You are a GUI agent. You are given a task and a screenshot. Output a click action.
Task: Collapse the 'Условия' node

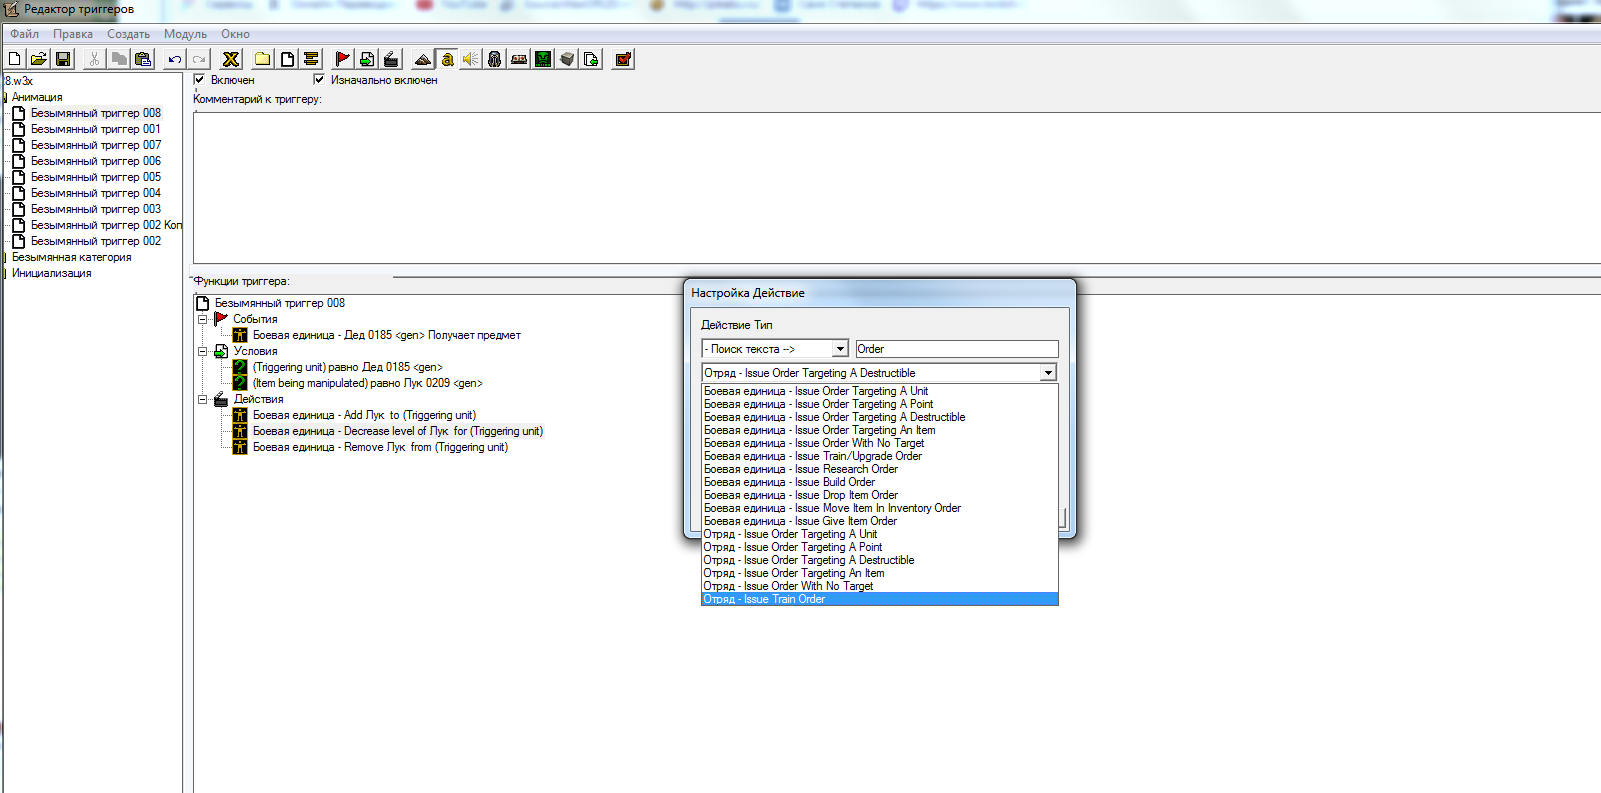(x=202, y=351)
